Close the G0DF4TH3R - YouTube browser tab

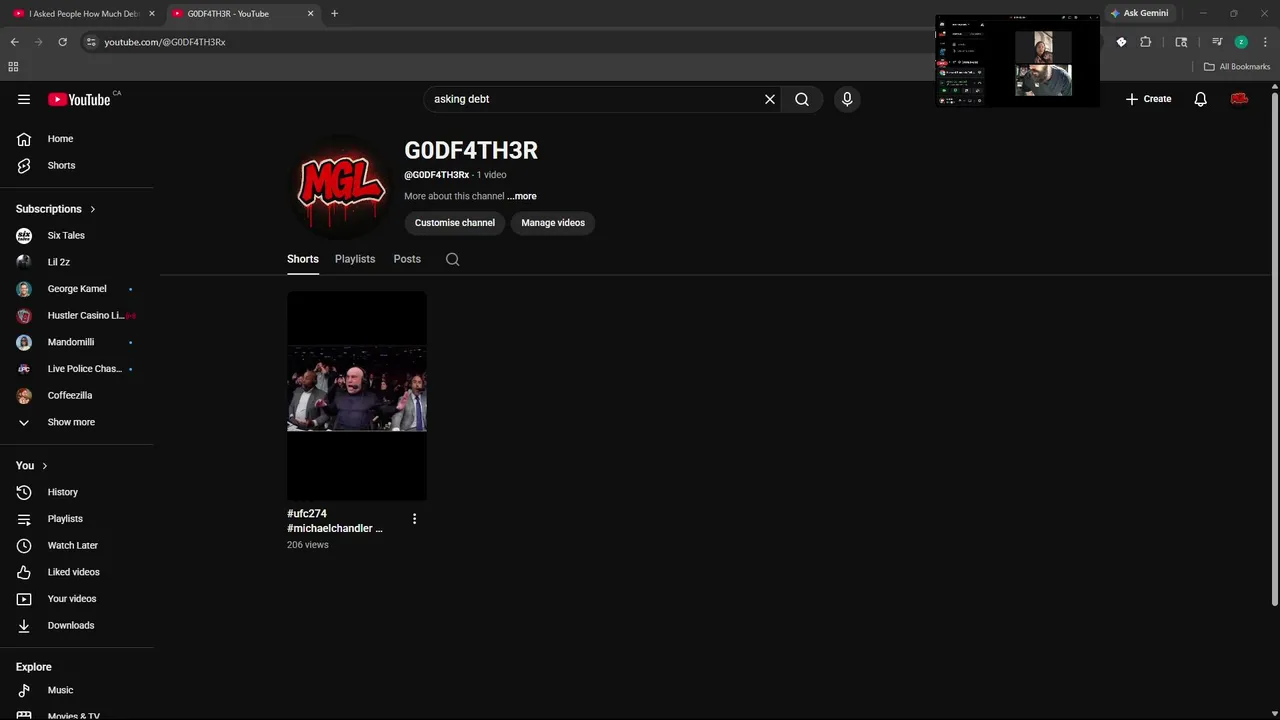pyautogui.click(x=310, y=14)
